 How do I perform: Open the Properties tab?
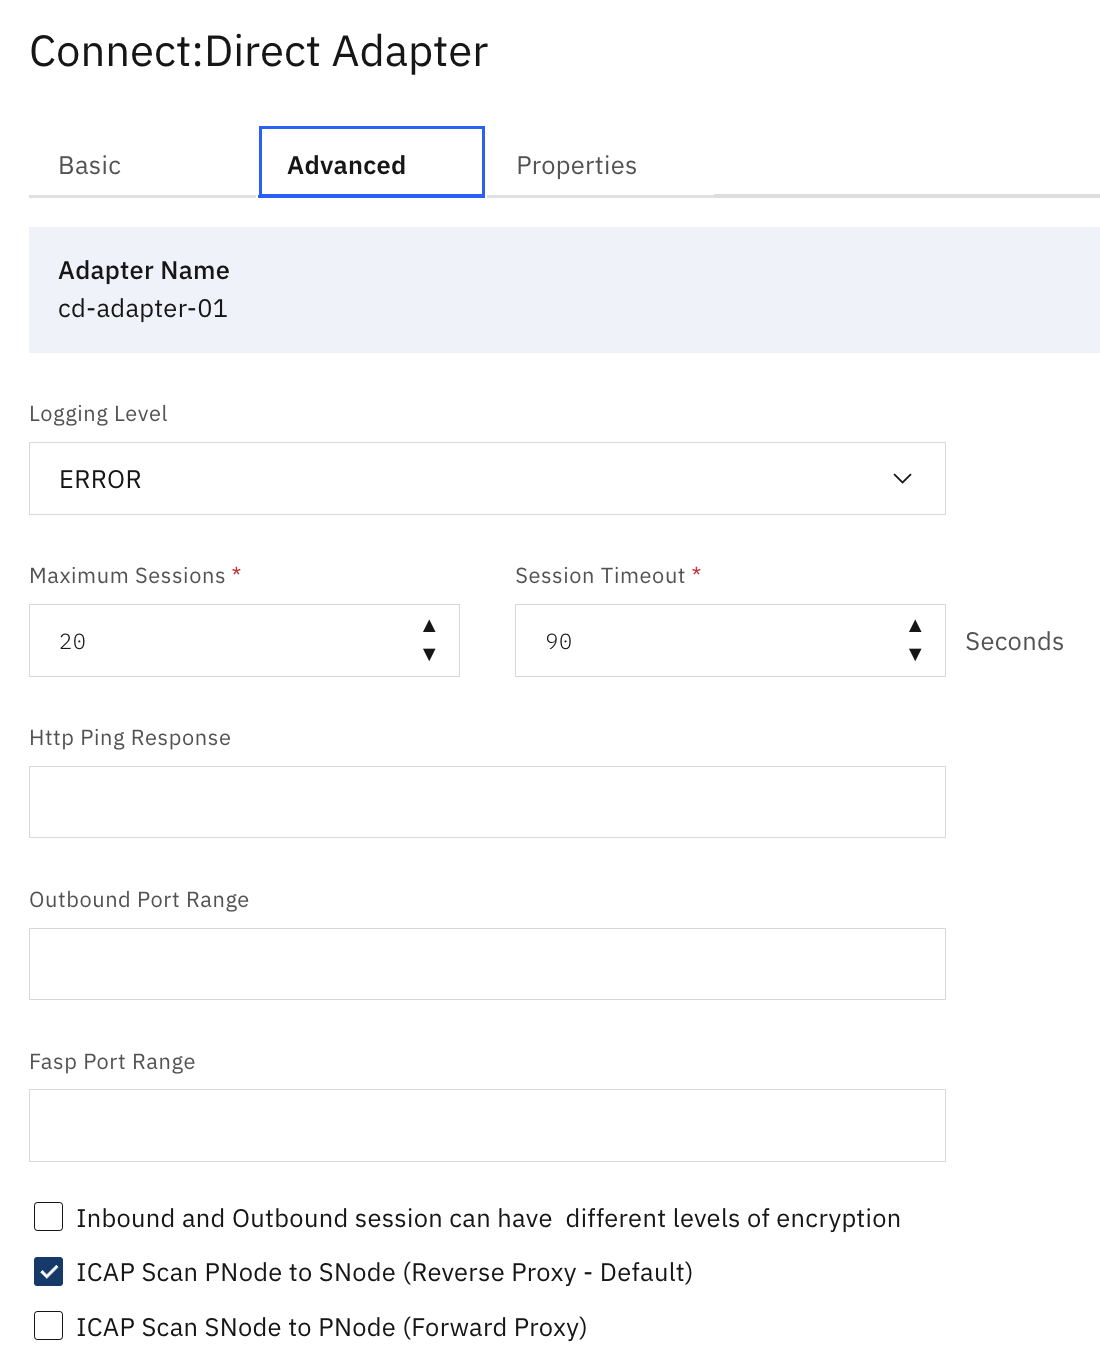pyautogui.click(x=576, y=165)
